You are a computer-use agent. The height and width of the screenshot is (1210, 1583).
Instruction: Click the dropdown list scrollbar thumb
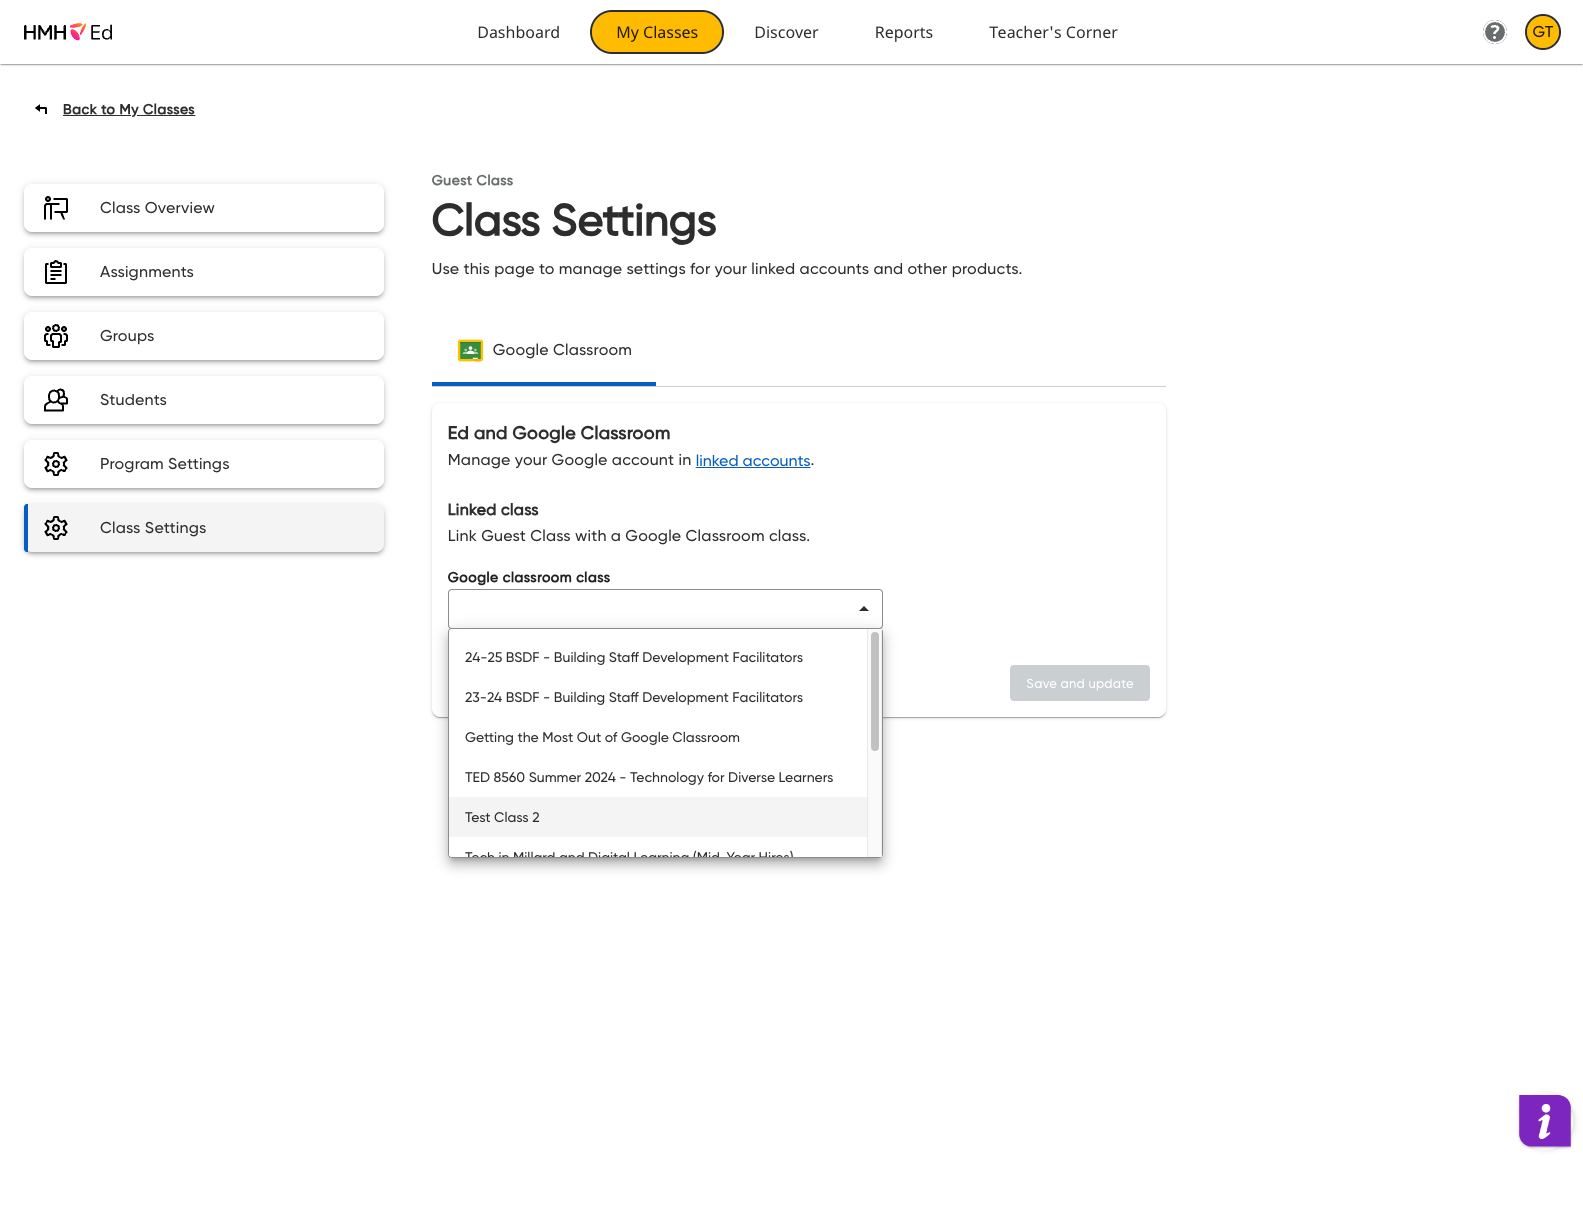(875, 691)
